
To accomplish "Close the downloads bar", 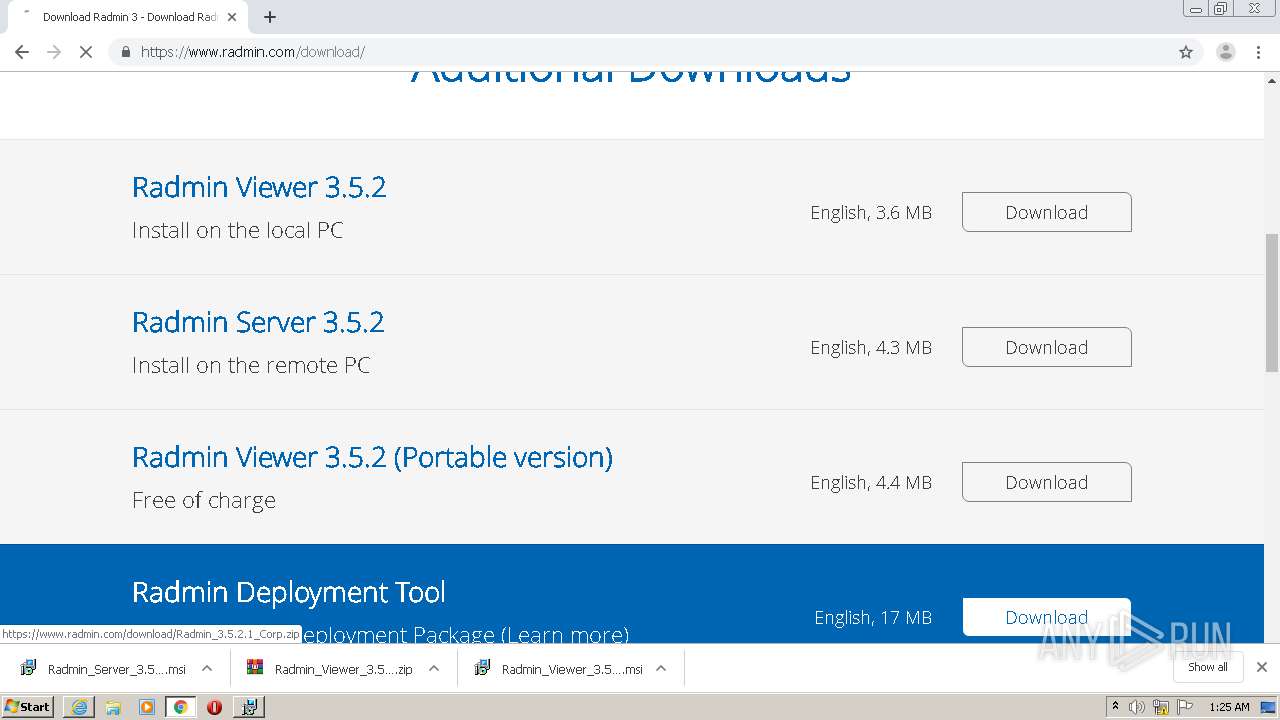I will click(x=1262, y=667).
